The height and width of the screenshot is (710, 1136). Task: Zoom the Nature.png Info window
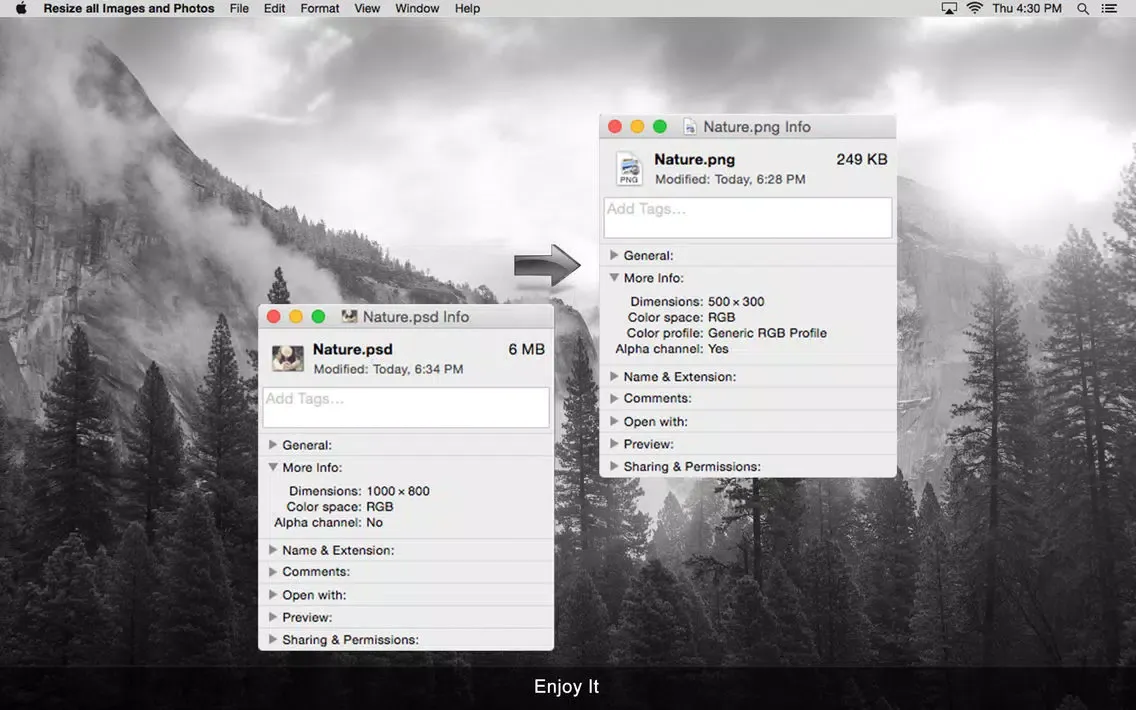[660, 127]
